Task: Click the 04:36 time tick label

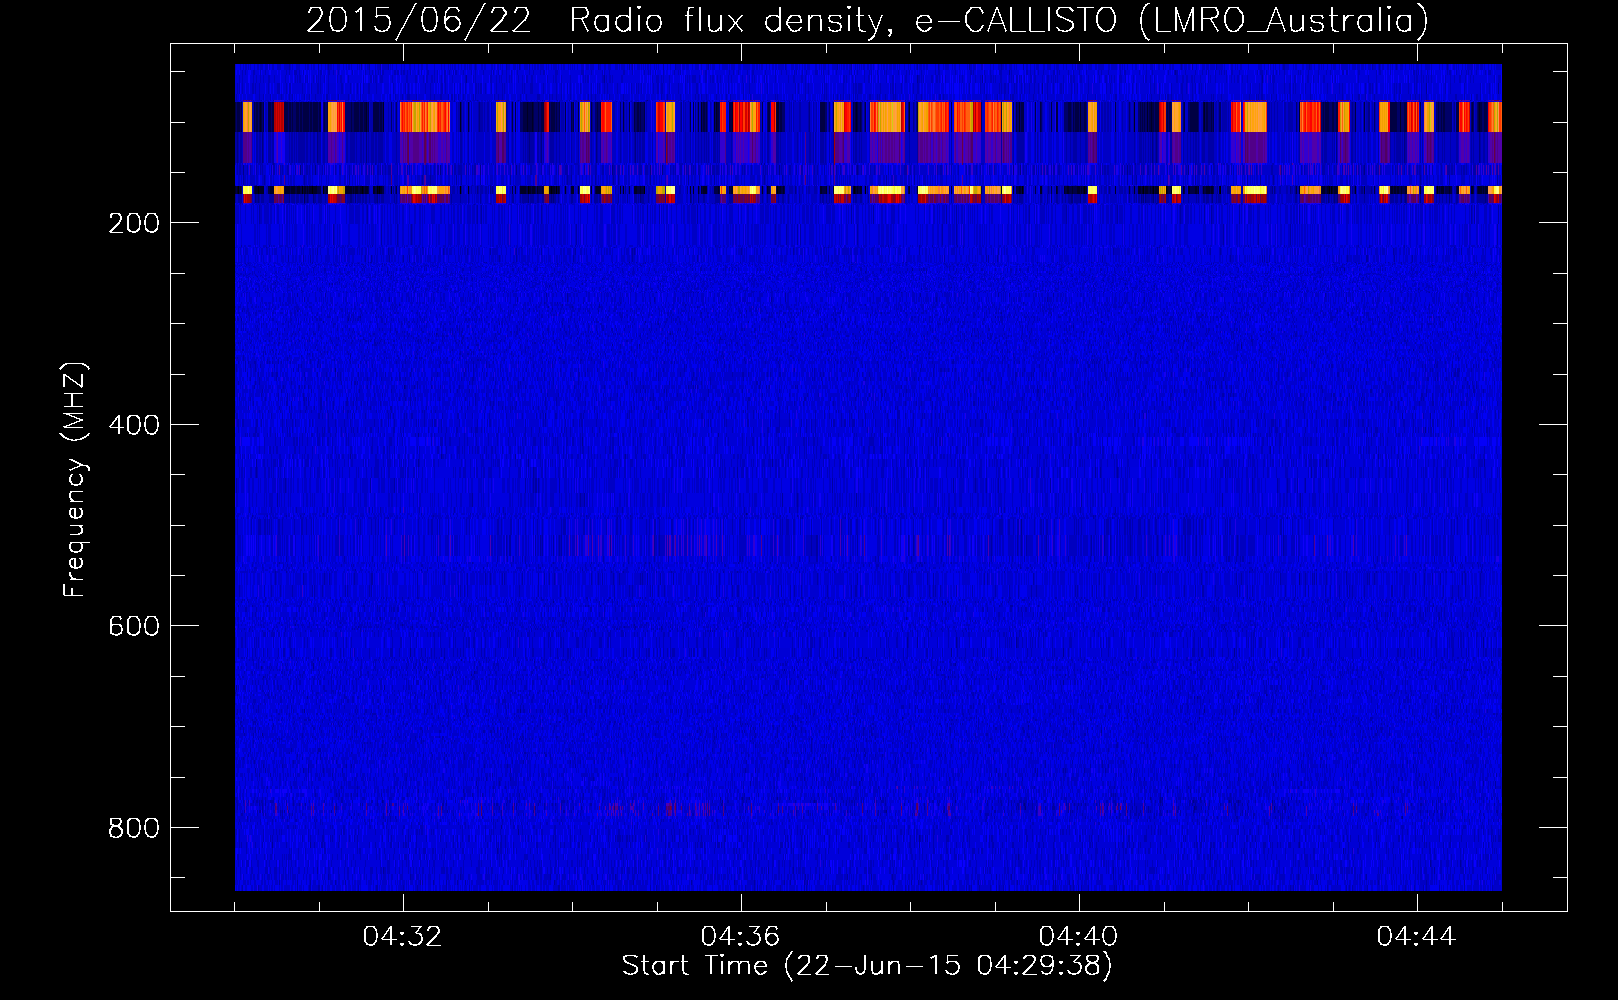Action: click(740, 937)
